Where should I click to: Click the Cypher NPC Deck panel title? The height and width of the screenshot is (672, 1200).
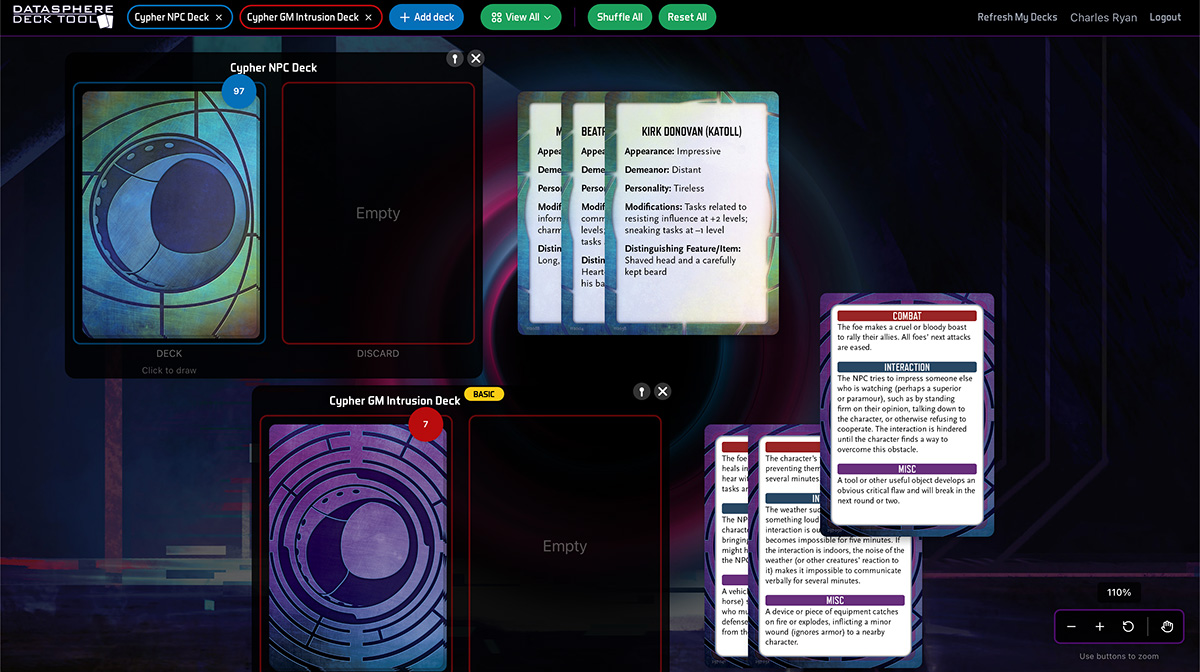pyautogui.click(x=273, y=68)
